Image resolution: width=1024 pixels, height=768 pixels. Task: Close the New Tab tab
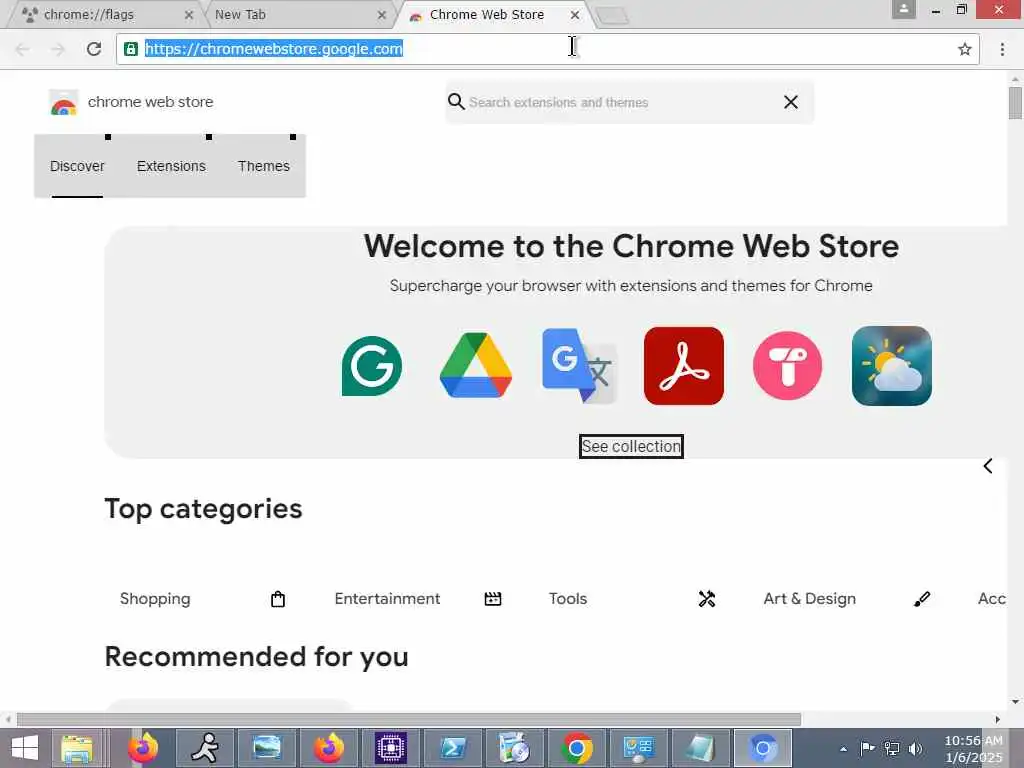tap(382, 14)
